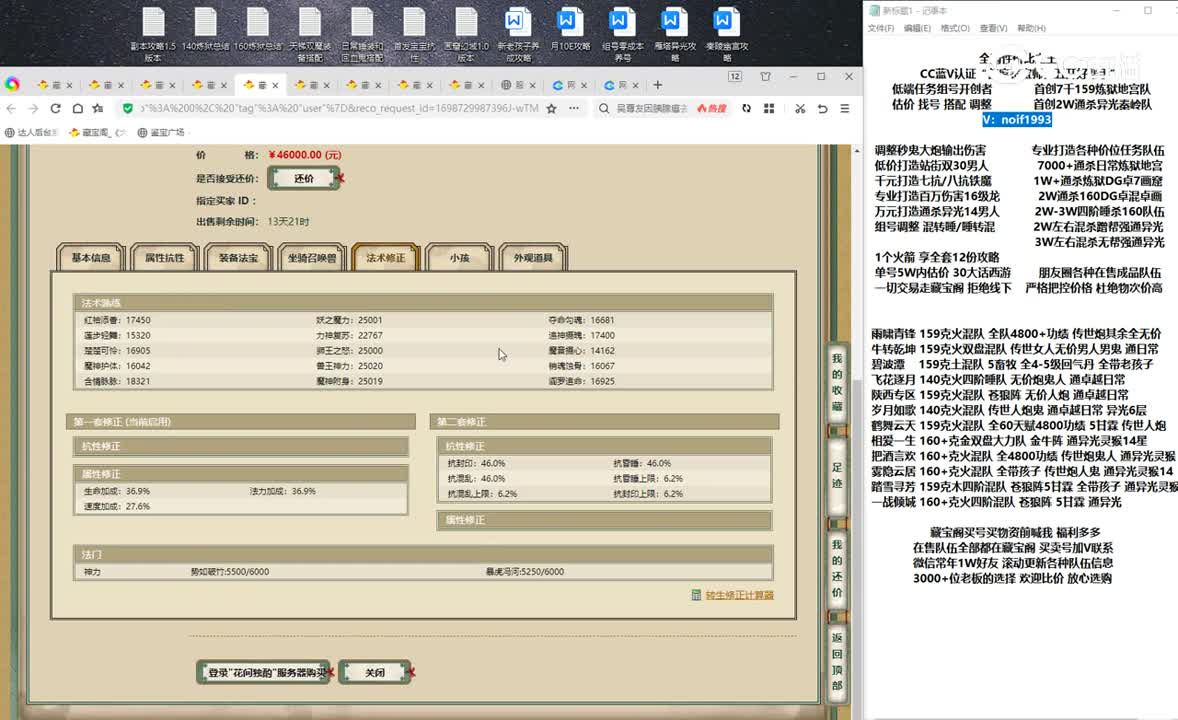The width and height of the screenshot is (1178, 720).
Task: Reload the current page
Action: pos(55,108)
